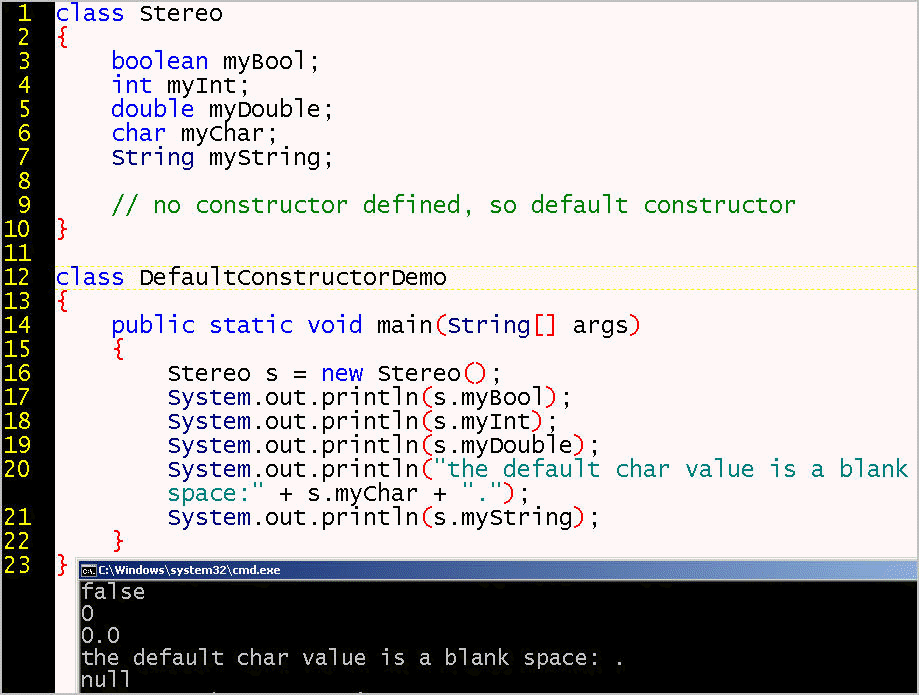Viewport: 919px width, 695px height.
Task: Click the false output in the console
Action: tap(113, 591)
